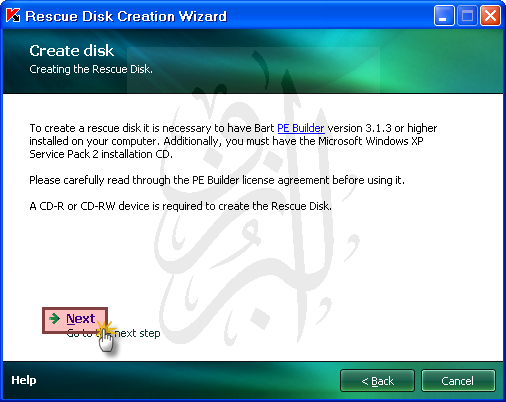Click the green arrow beside Next
Screen dimensions: 506x402
[54, 318]
